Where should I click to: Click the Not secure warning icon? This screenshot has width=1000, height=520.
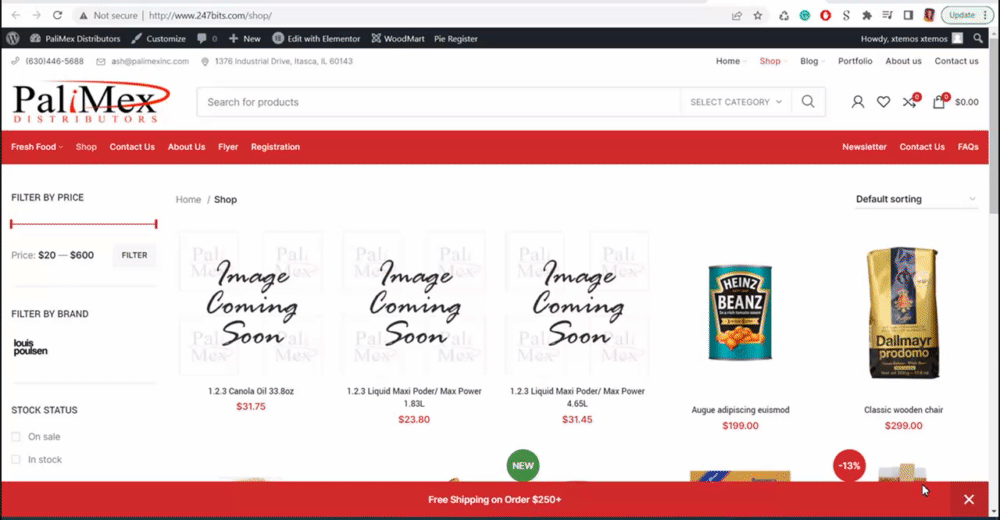84,15
